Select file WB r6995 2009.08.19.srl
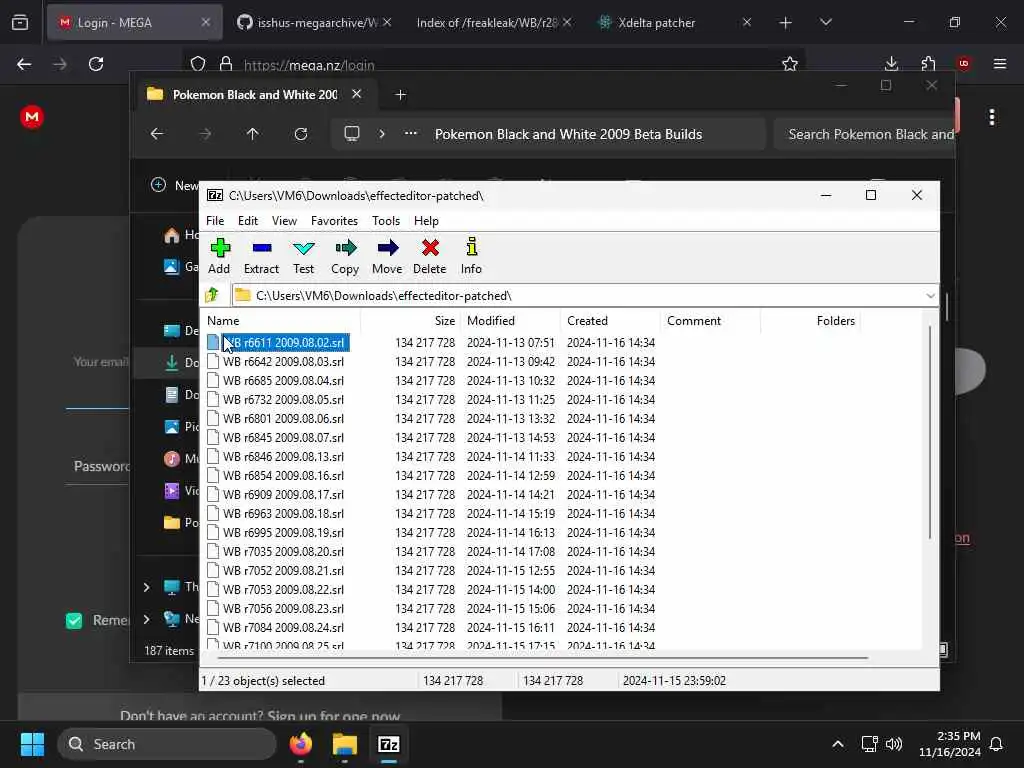Screen dimensions: 1024x768 (283, 532)
